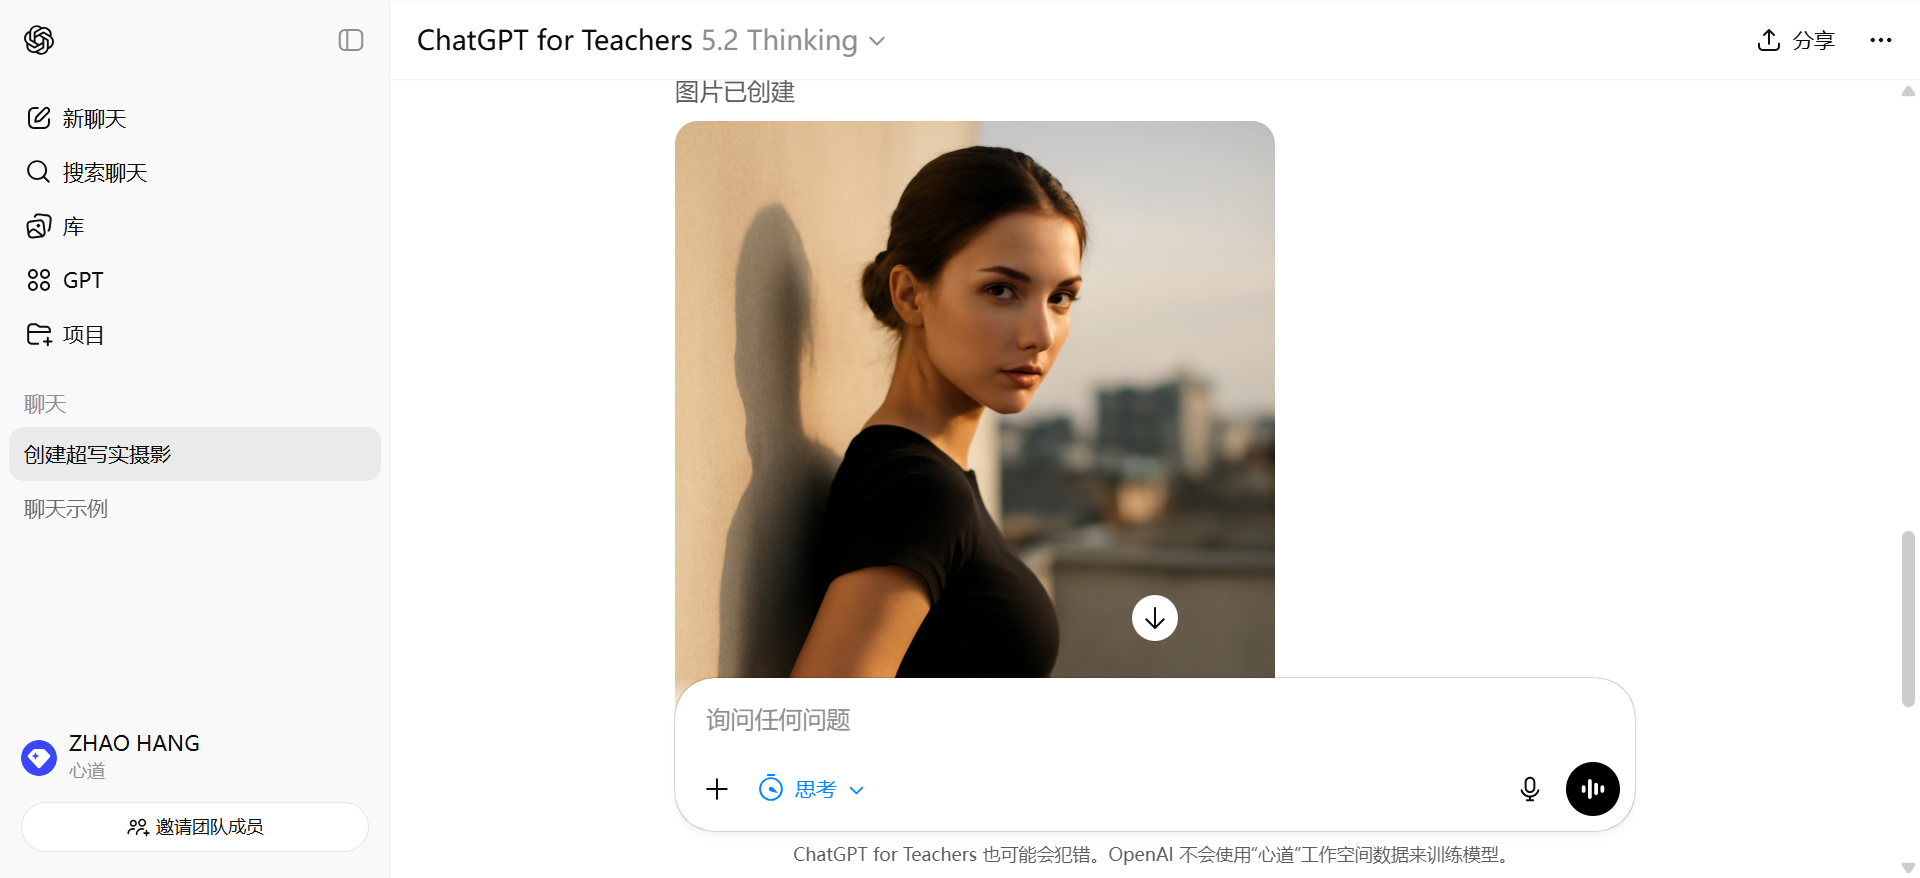Viewport: 1920px width, 878px height.
Task: Click the ChatGPT logo icon
Action: pyautogui.click(x=39, y=40)
